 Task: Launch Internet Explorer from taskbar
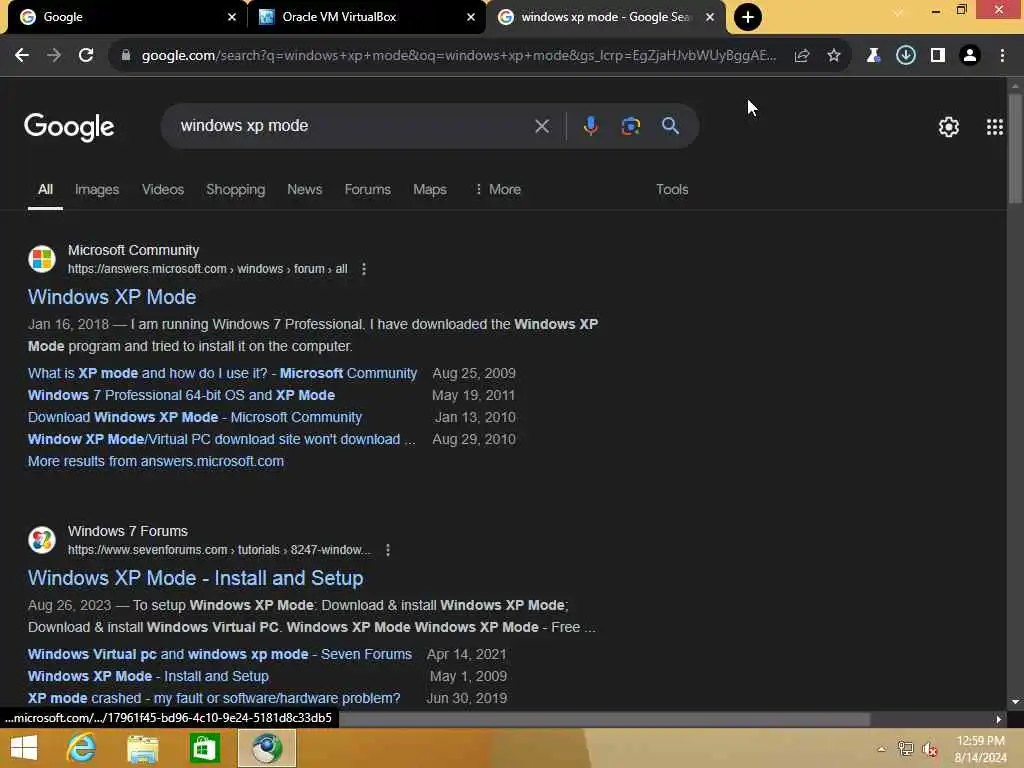tap(82, 748)
